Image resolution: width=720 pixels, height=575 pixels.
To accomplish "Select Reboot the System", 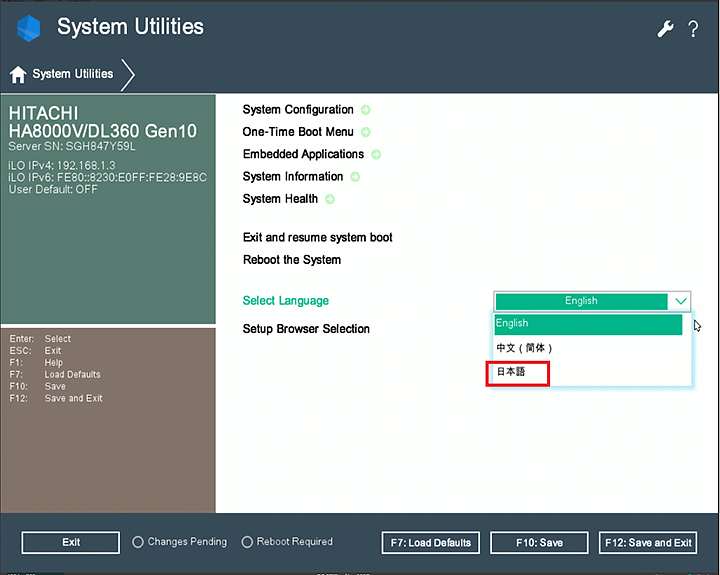I will pyautogui.click(x=292, y=260).
